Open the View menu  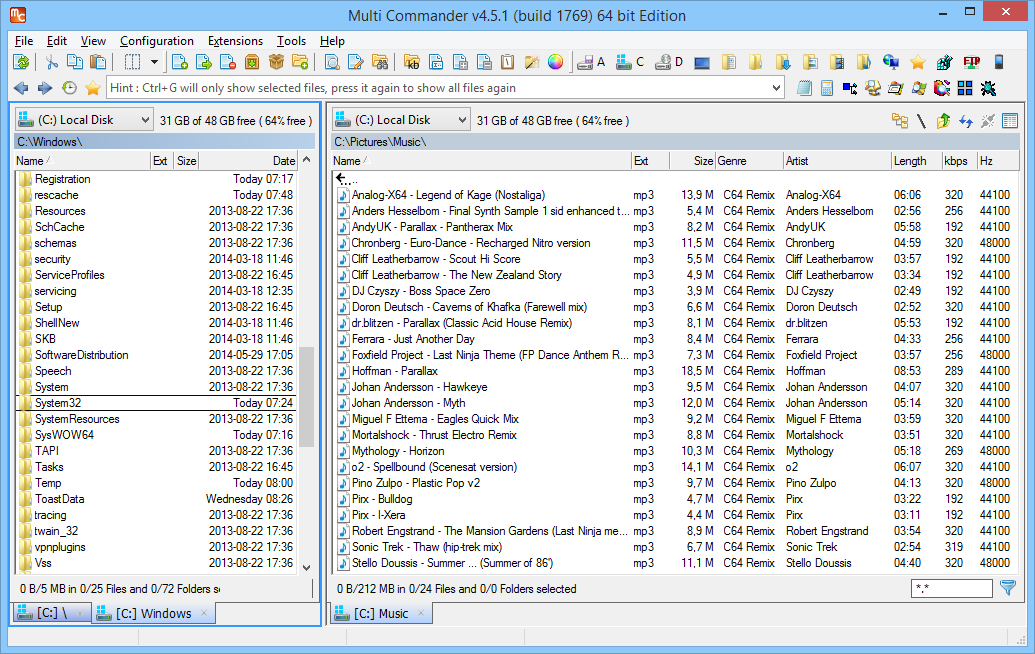click(x=93, y=41)
